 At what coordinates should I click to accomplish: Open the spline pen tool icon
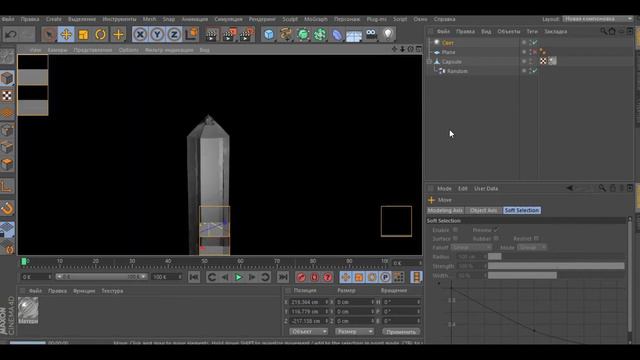pos(286,35)
